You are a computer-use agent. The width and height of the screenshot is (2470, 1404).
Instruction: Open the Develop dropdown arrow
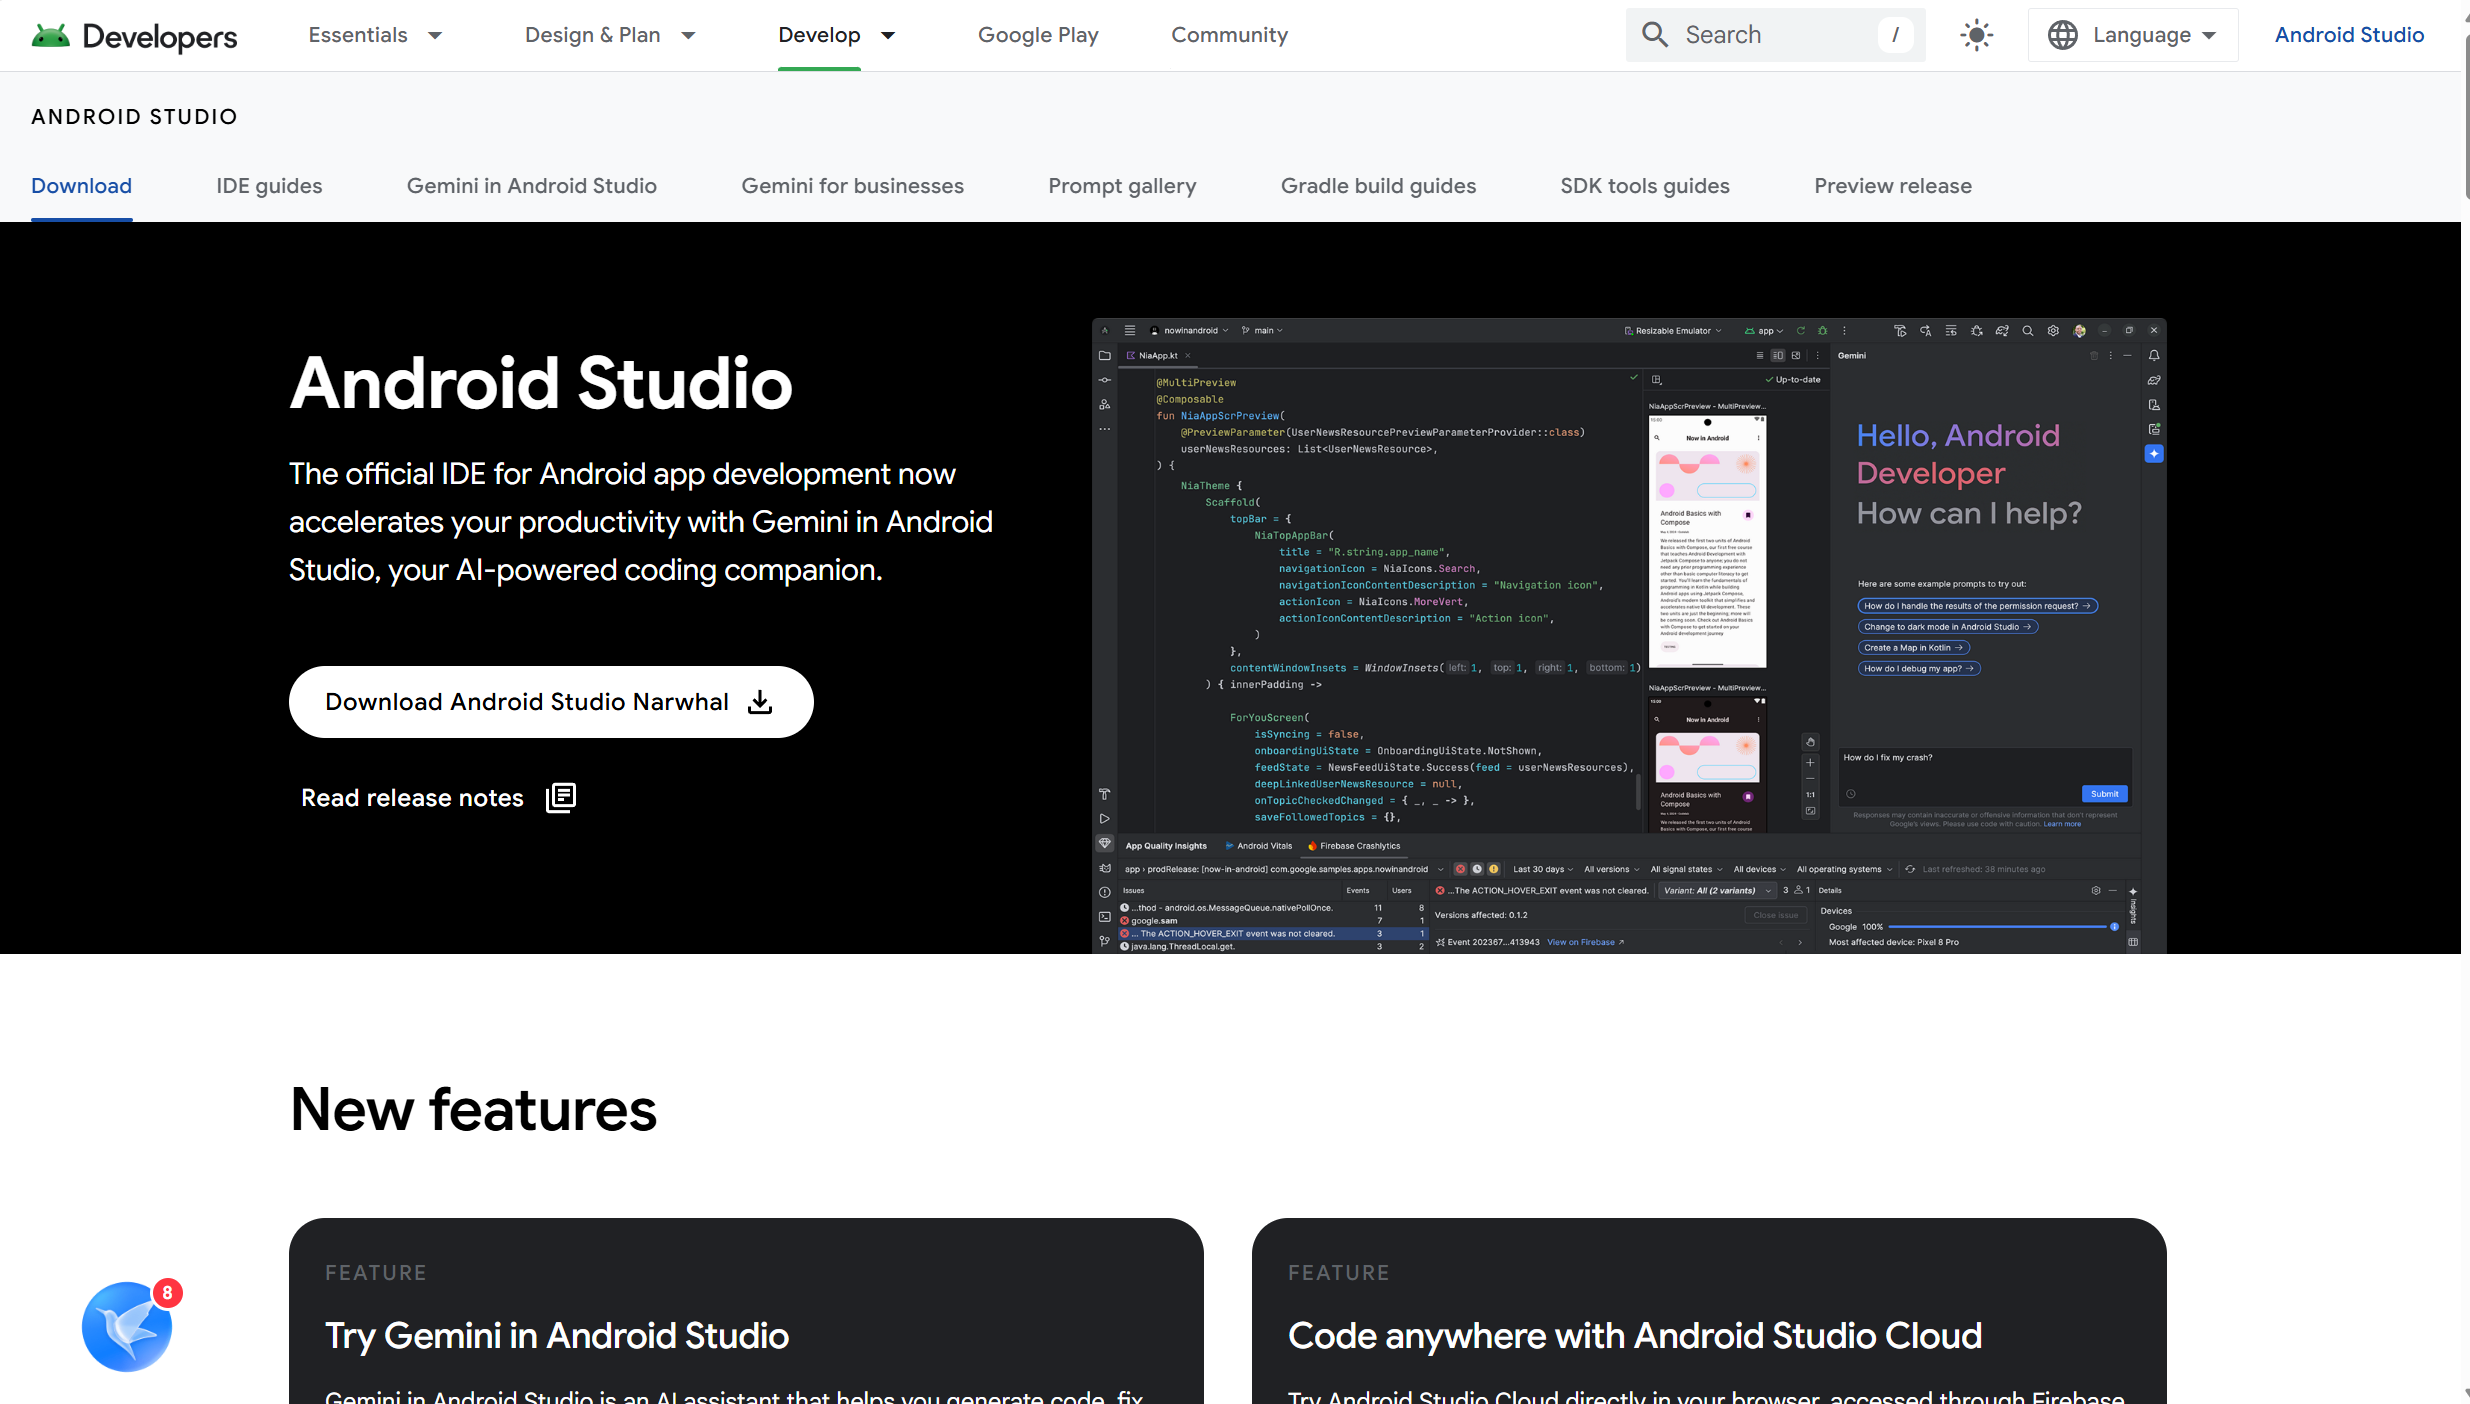tap(888, 36)
